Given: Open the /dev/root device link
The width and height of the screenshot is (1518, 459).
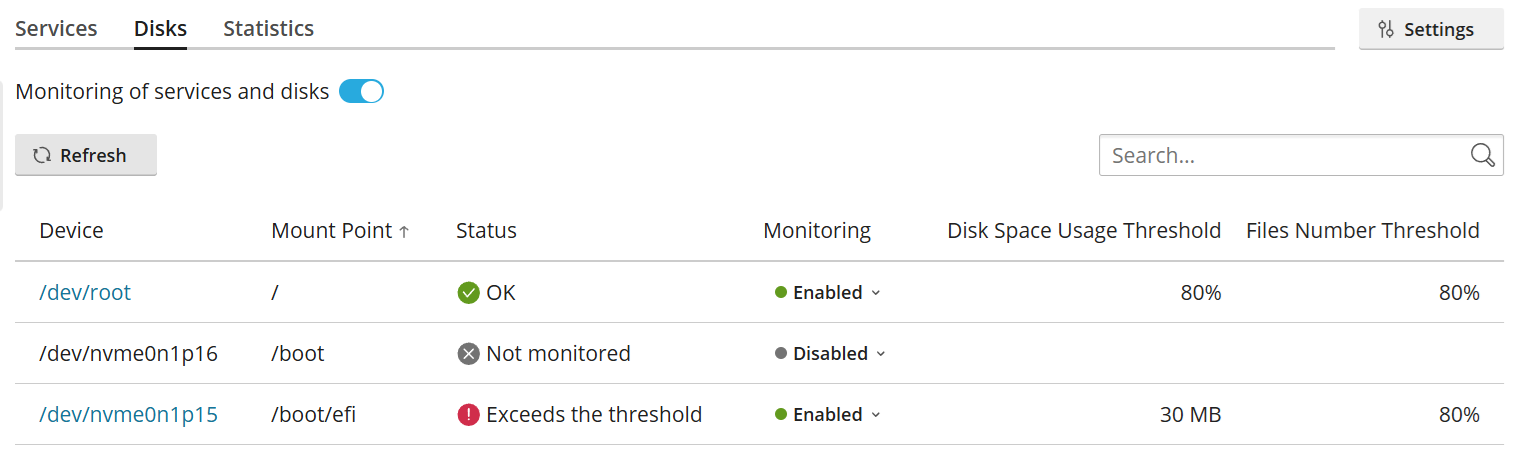Looking at the screenshot, I should 85,293.
